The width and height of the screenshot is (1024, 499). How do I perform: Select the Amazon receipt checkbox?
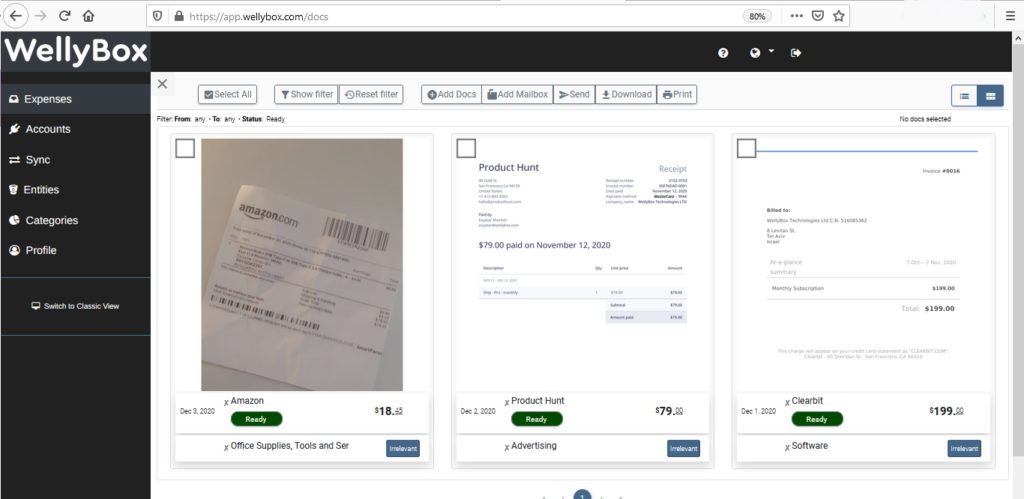pyautogui.click(x=185, y=148)
